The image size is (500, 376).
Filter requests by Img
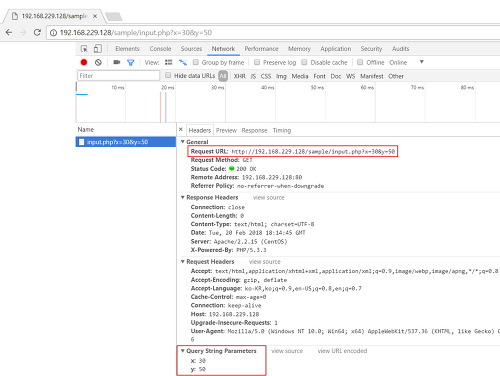[x=281, y=76]
